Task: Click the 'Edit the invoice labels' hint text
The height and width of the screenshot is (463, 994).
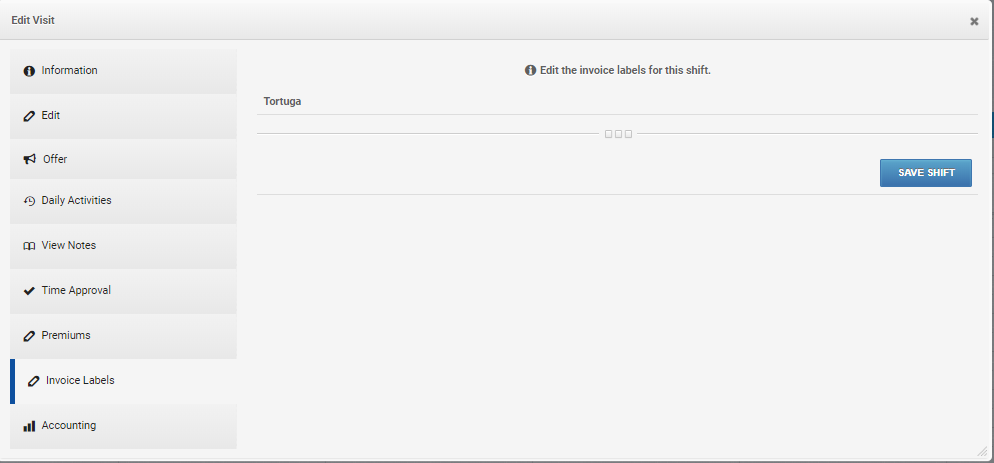Action: pos(625,71)
